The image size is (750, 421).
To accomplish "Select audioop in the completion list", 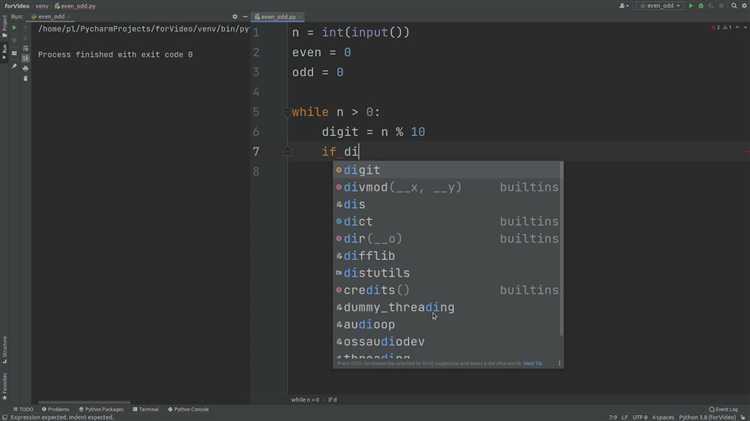I will 448,325.
